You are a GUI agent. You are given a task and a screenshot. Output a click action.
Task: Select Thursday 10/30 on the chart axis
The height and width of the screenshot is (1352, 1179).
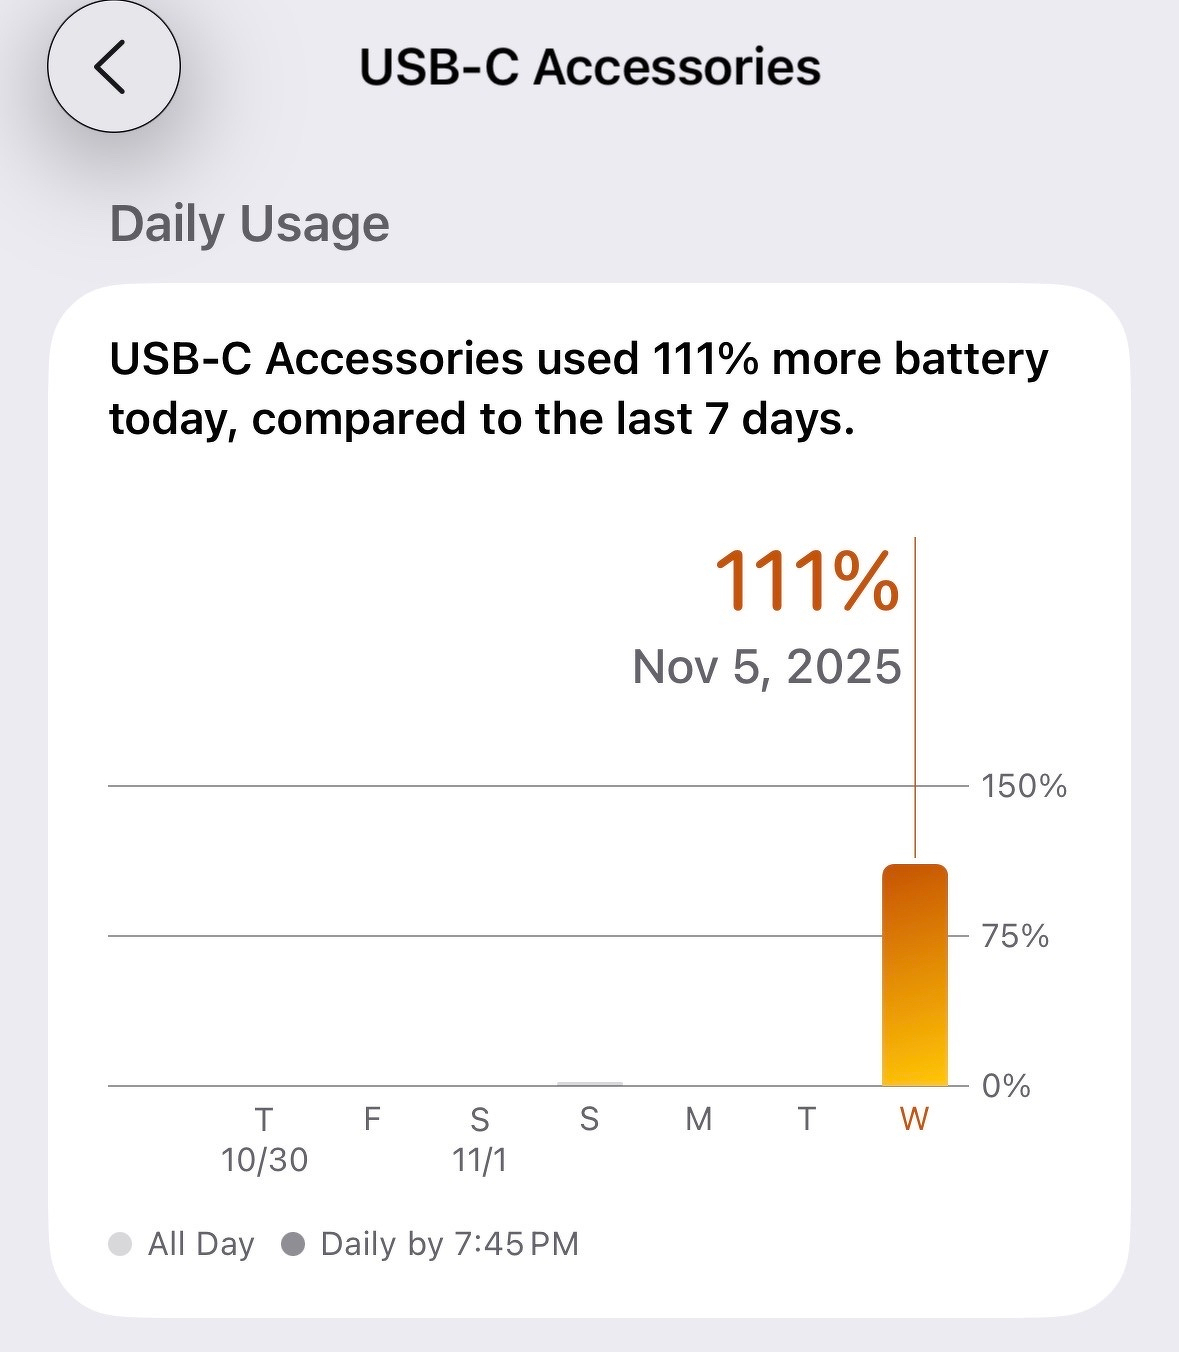coord(264,1139)
